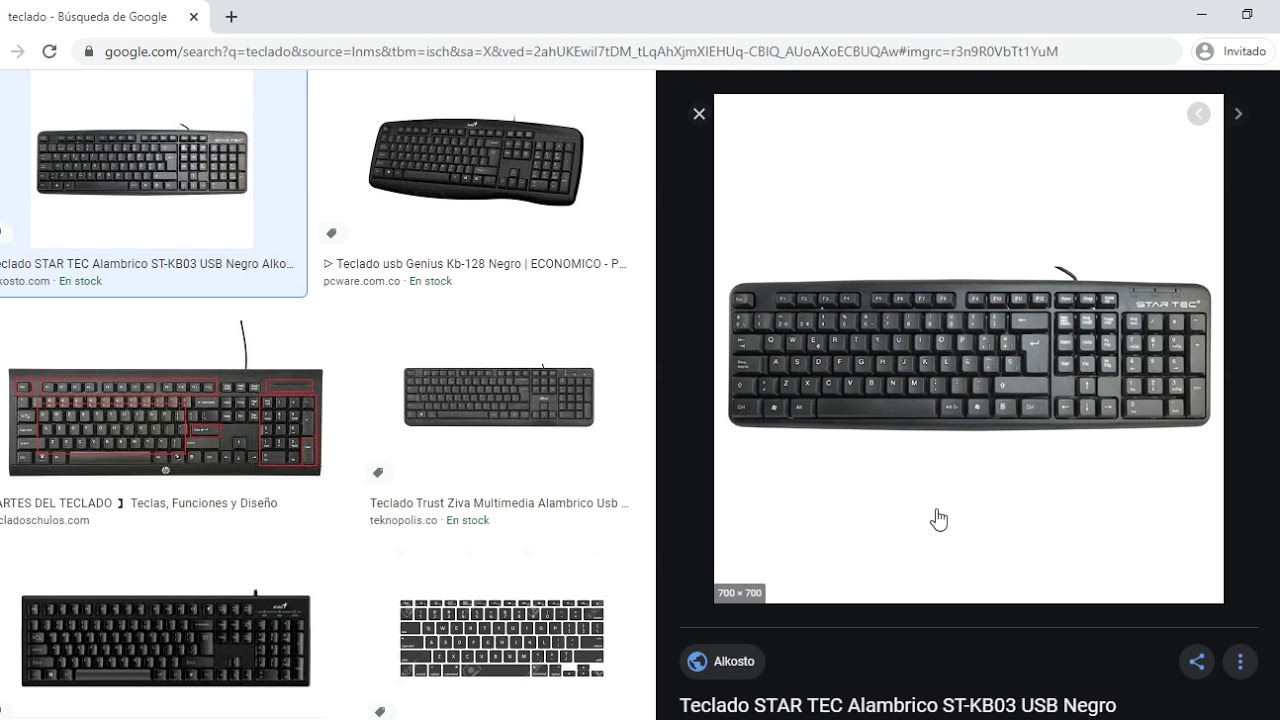Image resolution: width=1280 pixels, height=720 pixels.
Task: Open Teclado STAR TEC Alambrico title link
Action: [897, 705]
